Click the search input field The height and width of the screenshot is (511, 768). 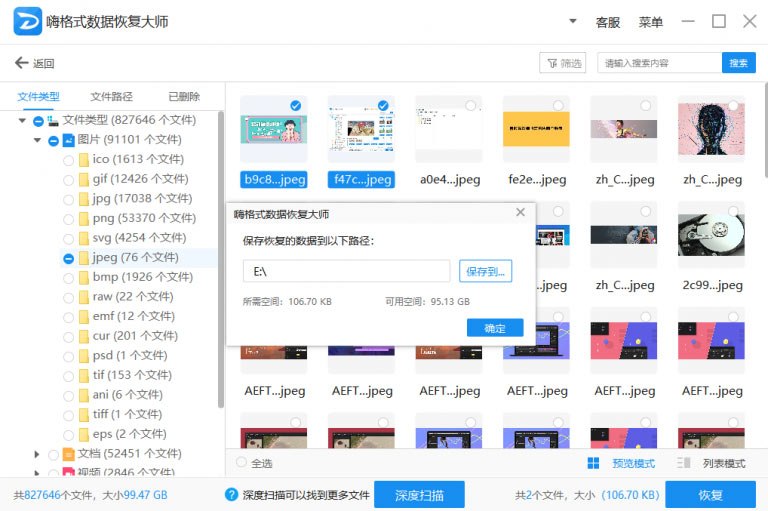click(x=658, y=63)
